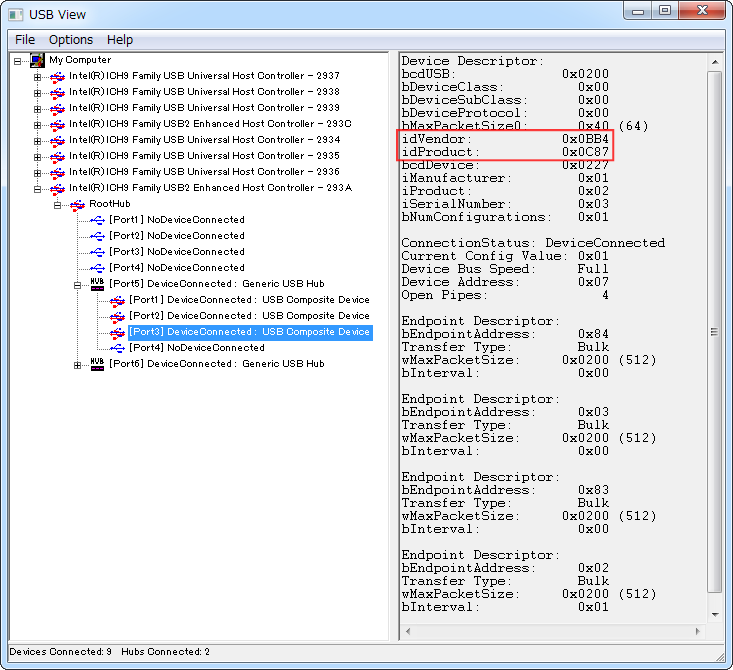The height and width of the screenshot is (670, 733).
Task: Click the My Computer icon
Action: tap(37, 60)
